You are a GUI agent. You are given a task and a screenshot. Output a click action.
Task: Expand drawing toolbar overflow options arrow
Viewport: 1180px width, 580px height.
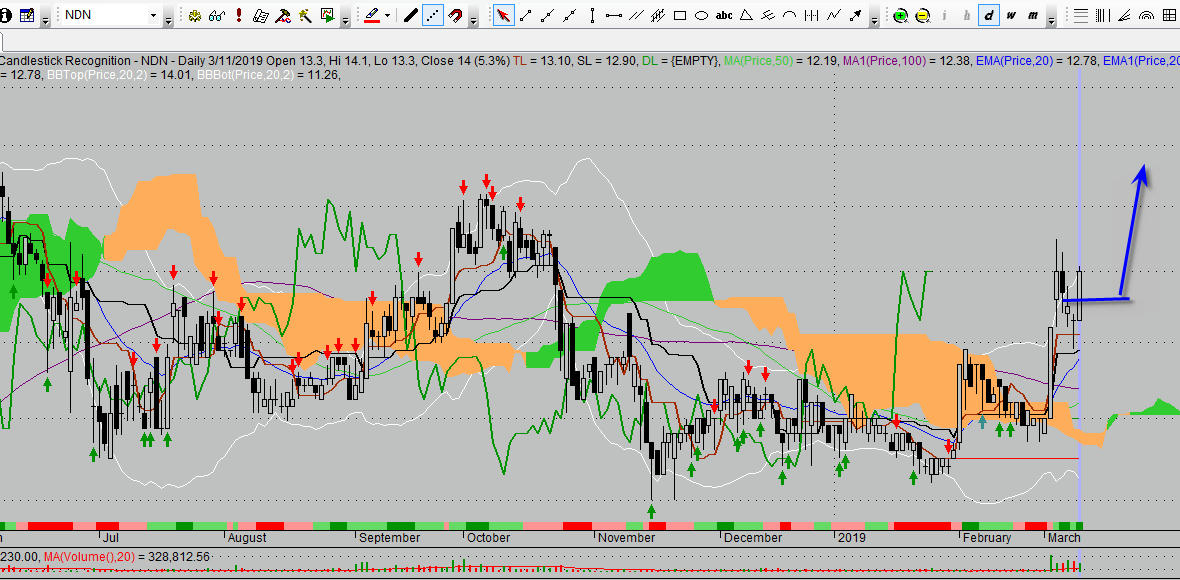pyautogui.click(x=874, y=19)
